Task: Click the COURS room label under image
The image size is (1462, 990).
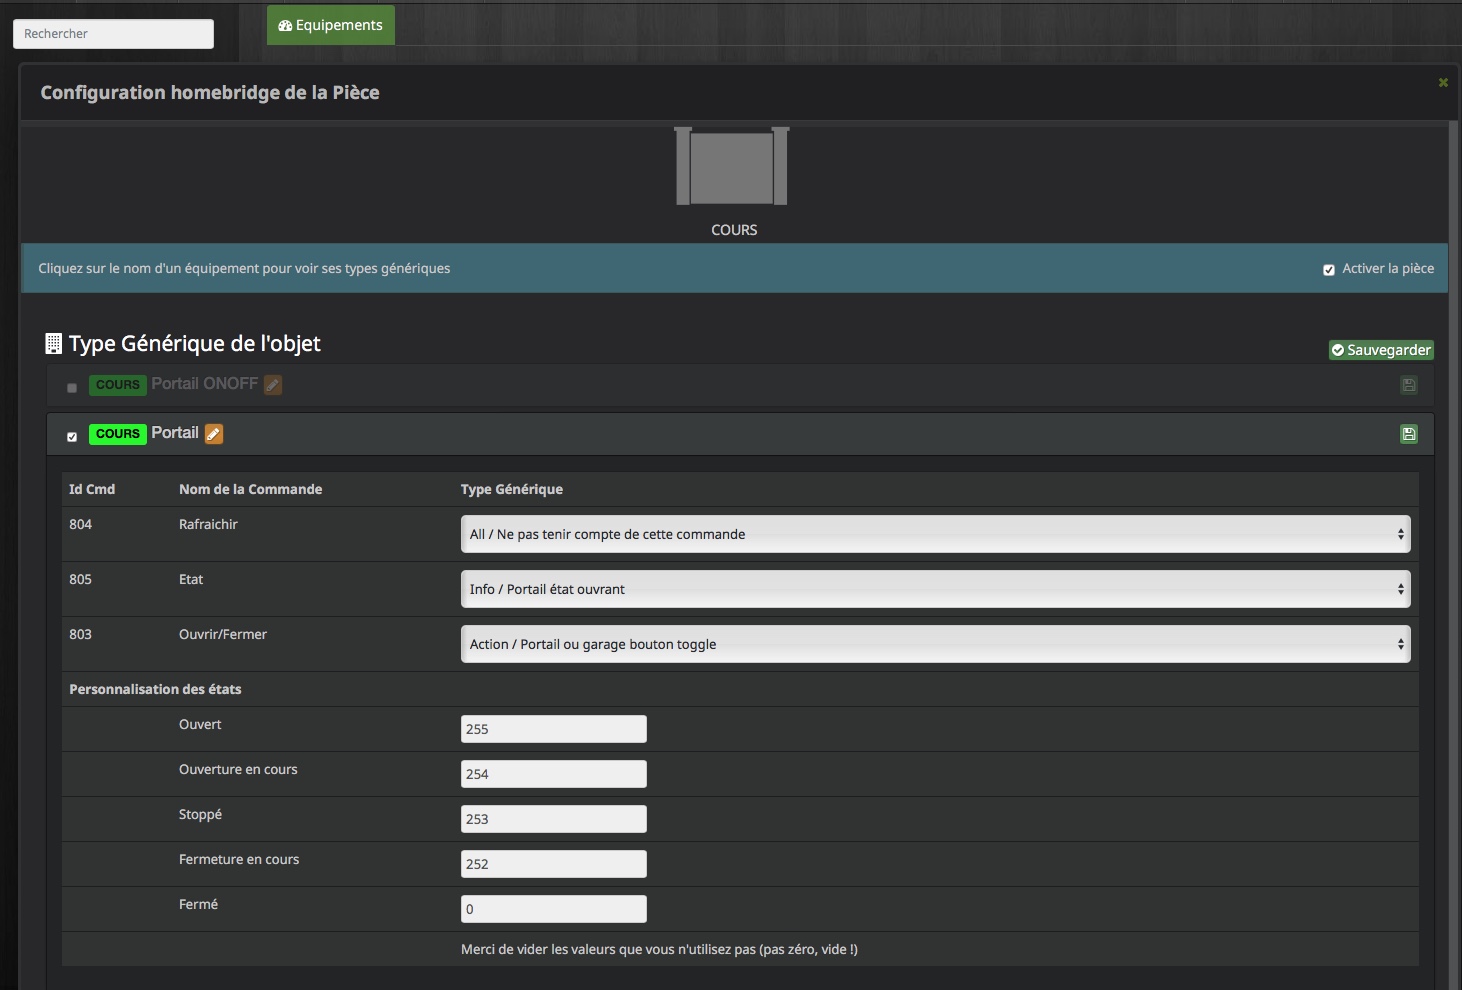Action: [734, 230]
